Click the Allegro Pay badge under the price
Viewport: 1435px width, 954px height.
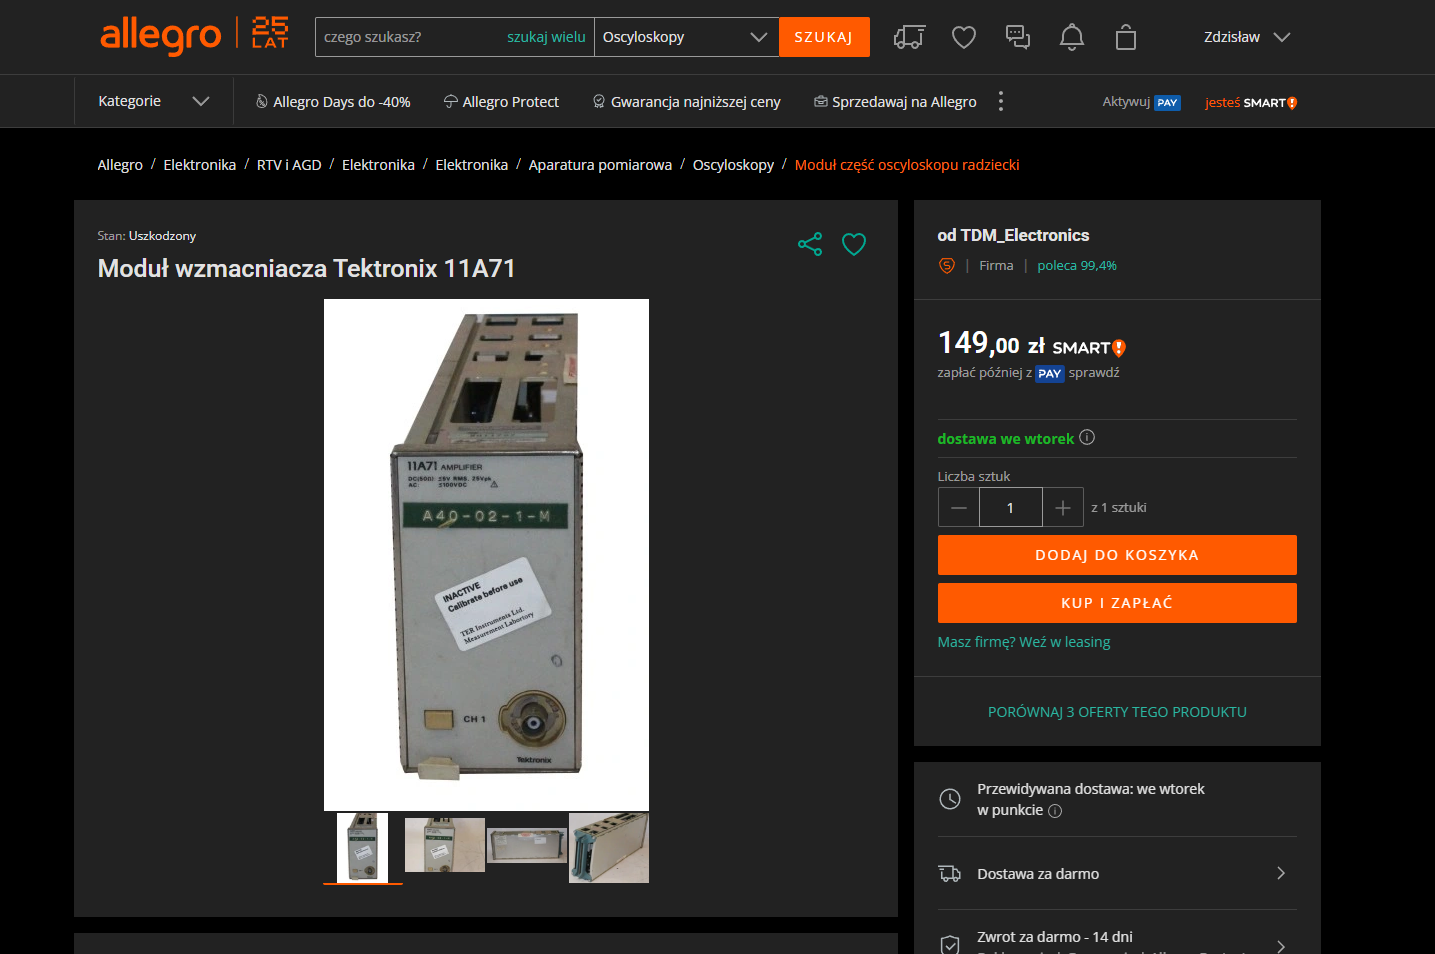(x=1049, y=373)
